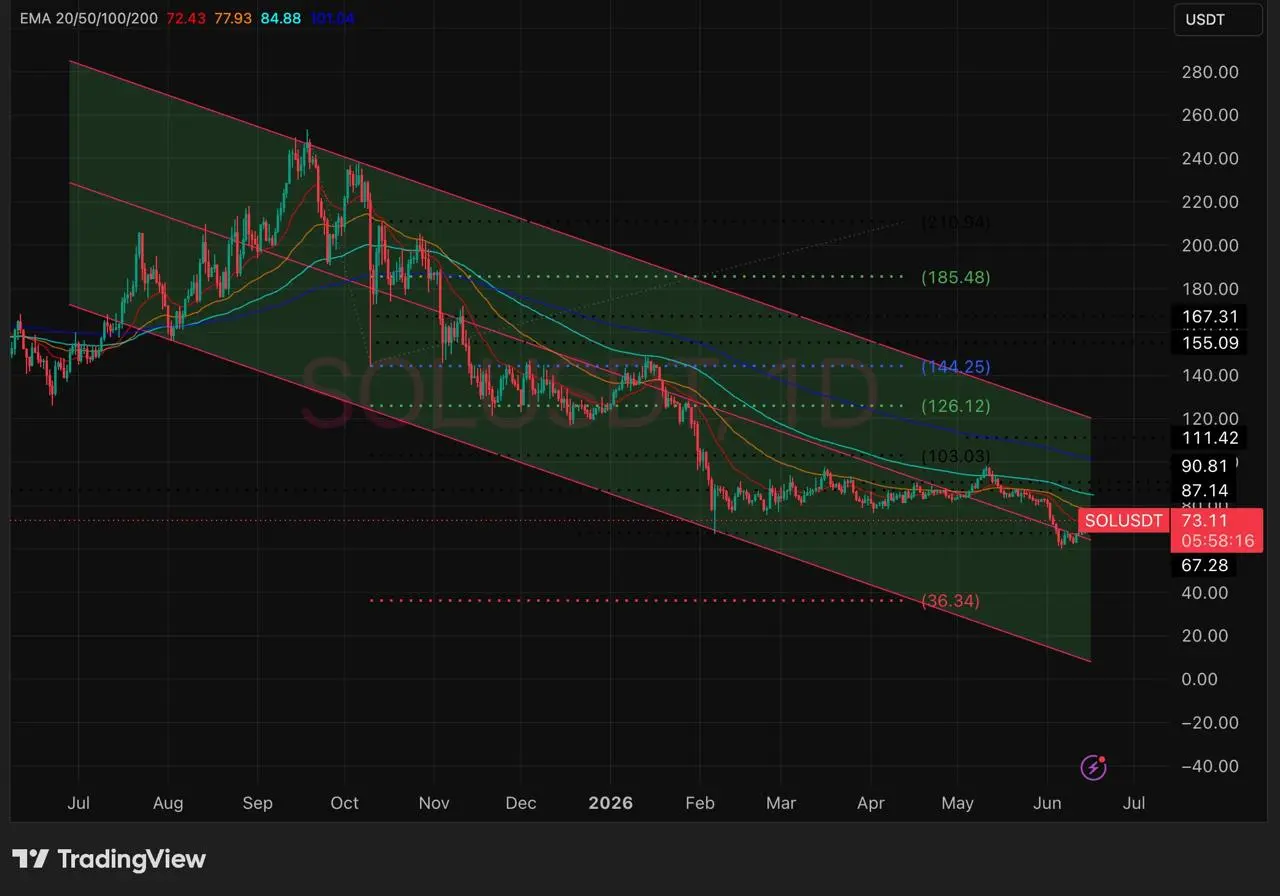Image resolution: width=1280 pixels, height=896 pixels.
Task: Click the Jul label before Aug on time axis
Action: click(78, 803)
